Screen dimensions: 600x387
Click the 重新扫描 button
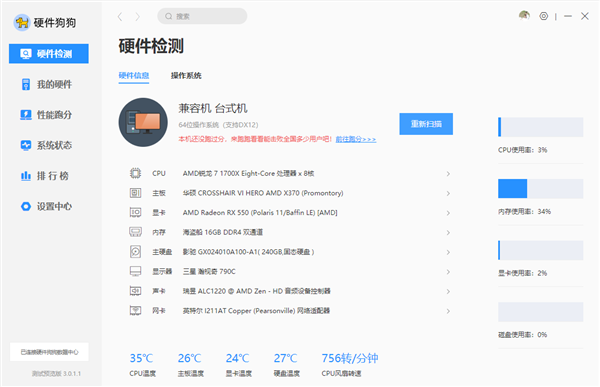(426, 124)
